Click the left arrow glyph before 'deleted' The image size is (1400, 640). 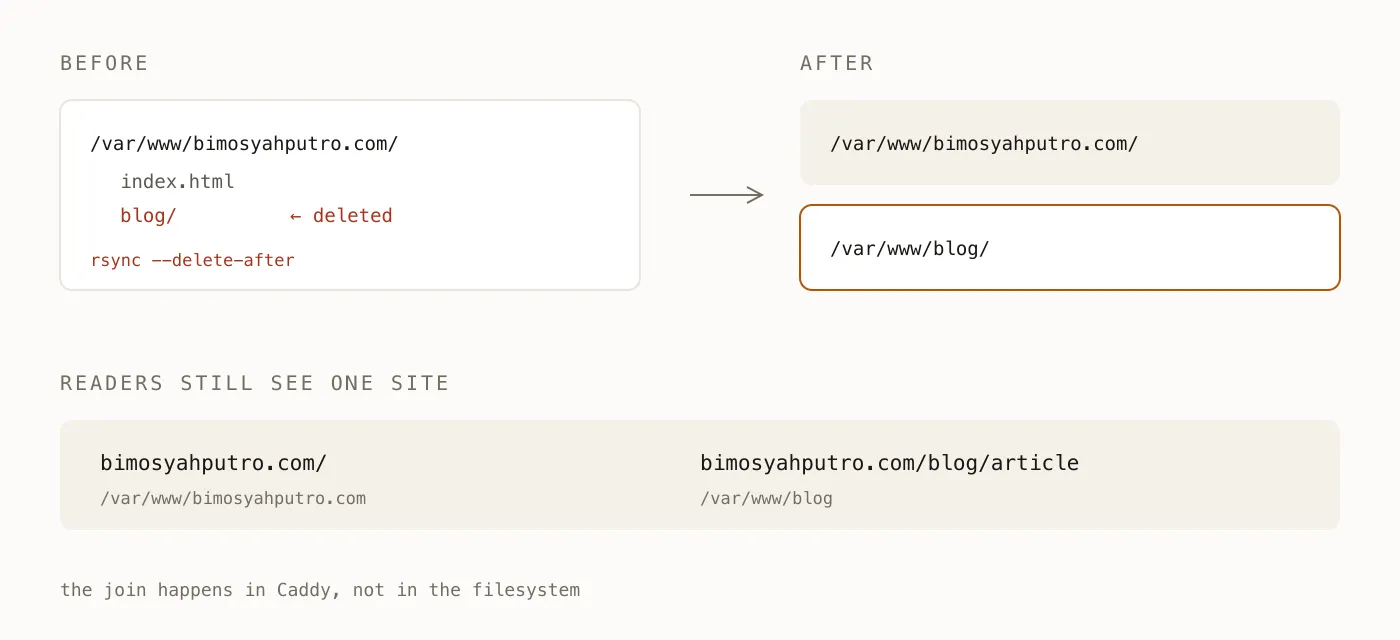pos(295,216)
